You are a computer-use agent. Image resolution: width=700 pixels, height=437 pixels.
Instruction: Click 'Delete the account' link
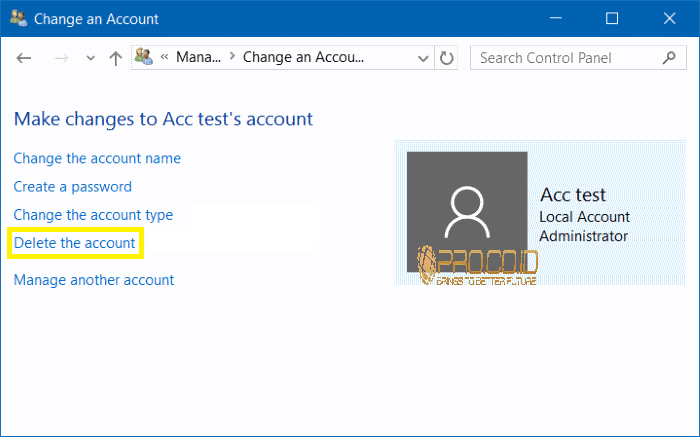75,243
